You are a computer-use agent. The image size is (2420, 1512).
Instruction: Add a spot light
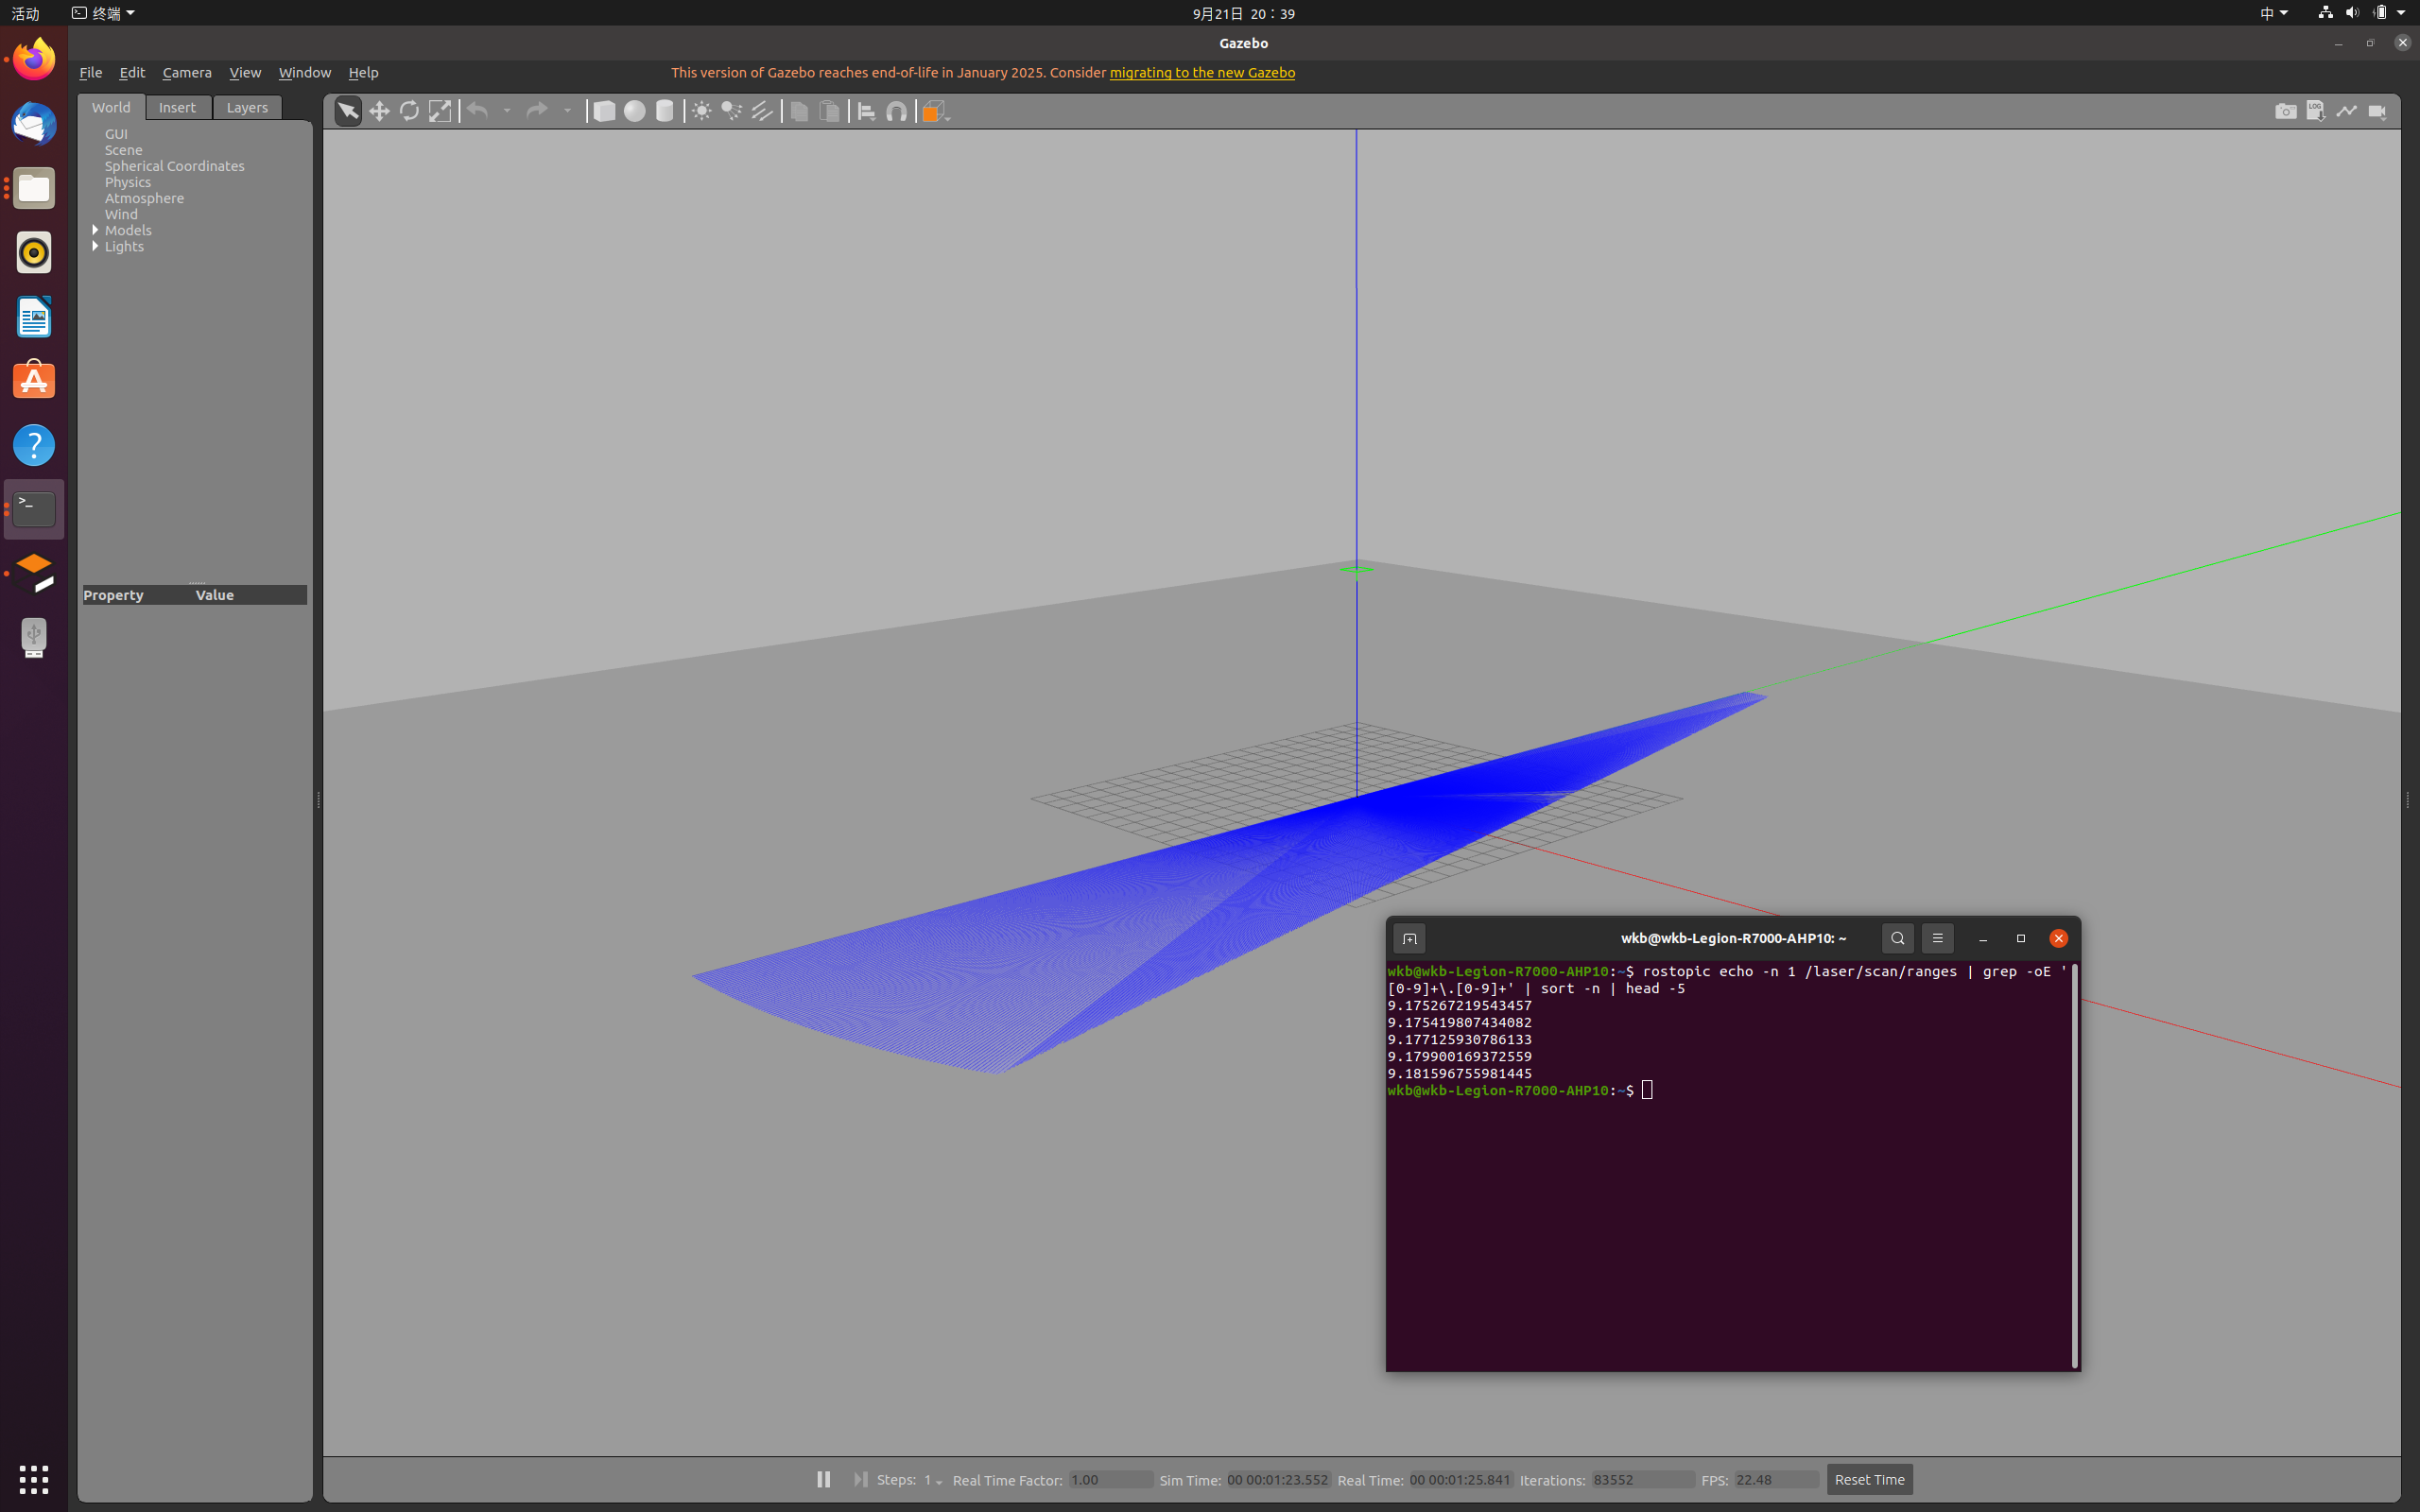pos(732,111)
